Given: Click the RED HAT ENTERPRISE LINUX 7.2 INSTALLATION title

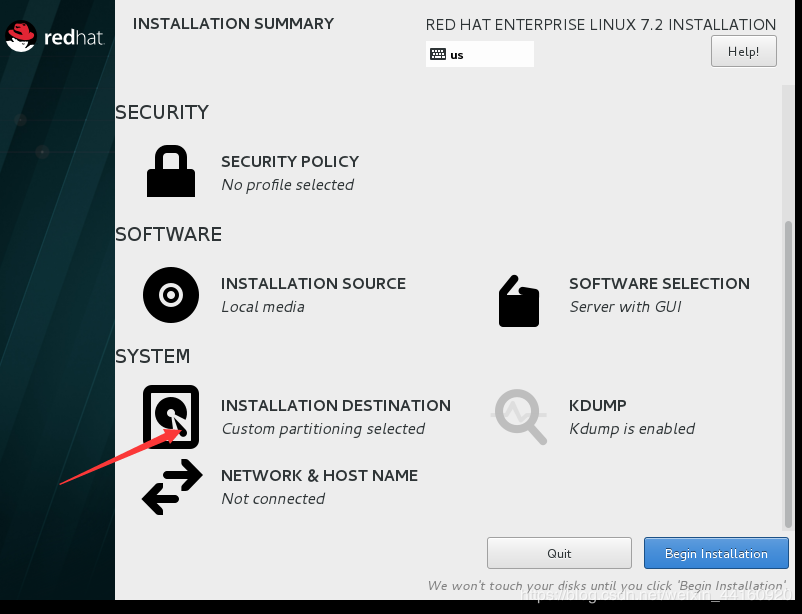Looking at the screenshot, I should coord(601,25).
